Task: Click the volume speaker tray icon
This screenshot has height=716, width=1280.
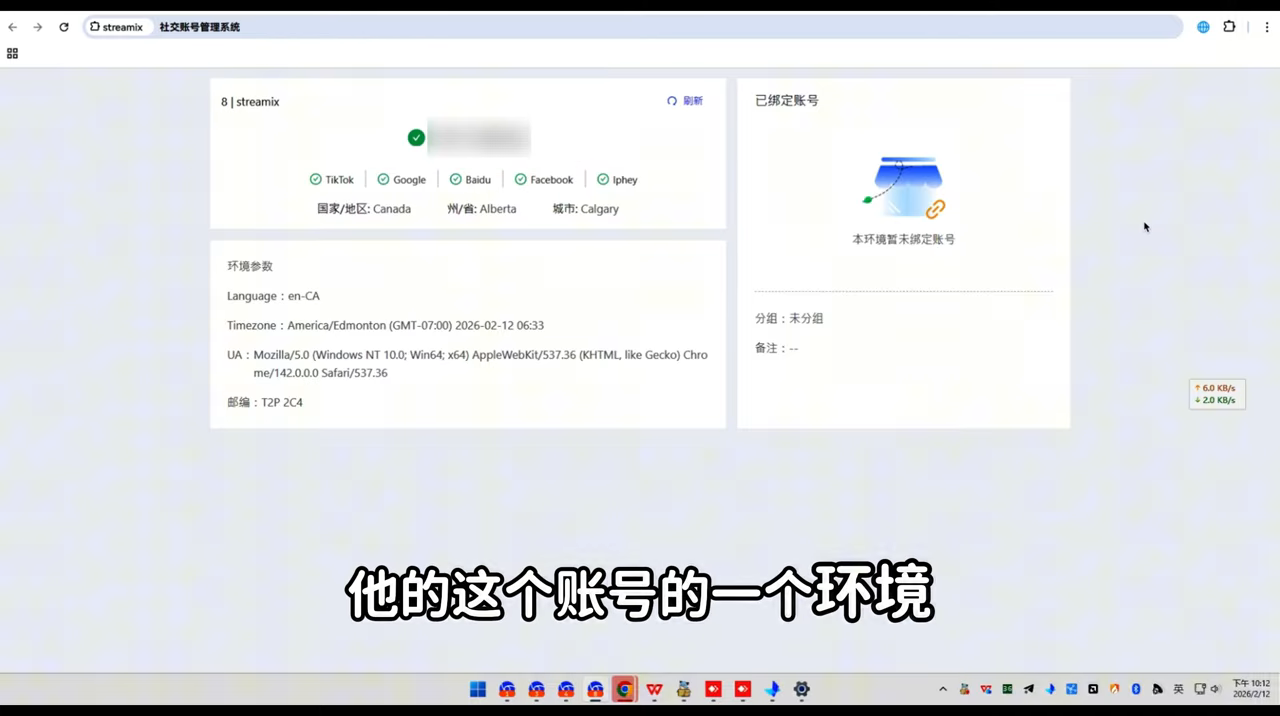Action: click(x=1216, y=689)
